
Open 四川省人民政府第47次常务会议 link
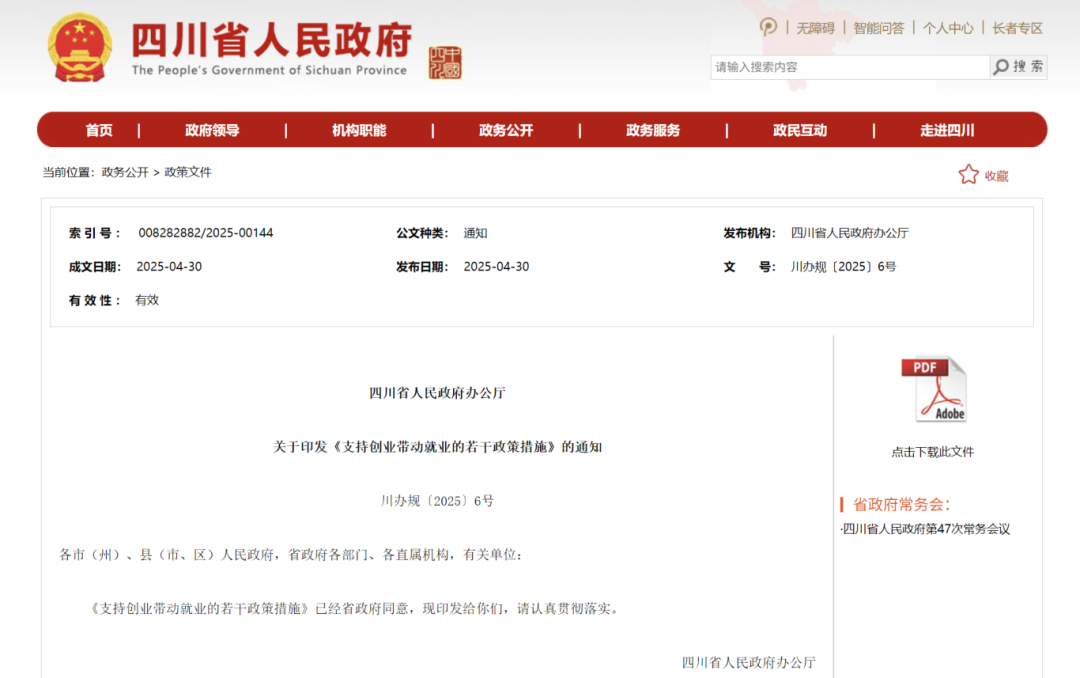tap(926, 529)
